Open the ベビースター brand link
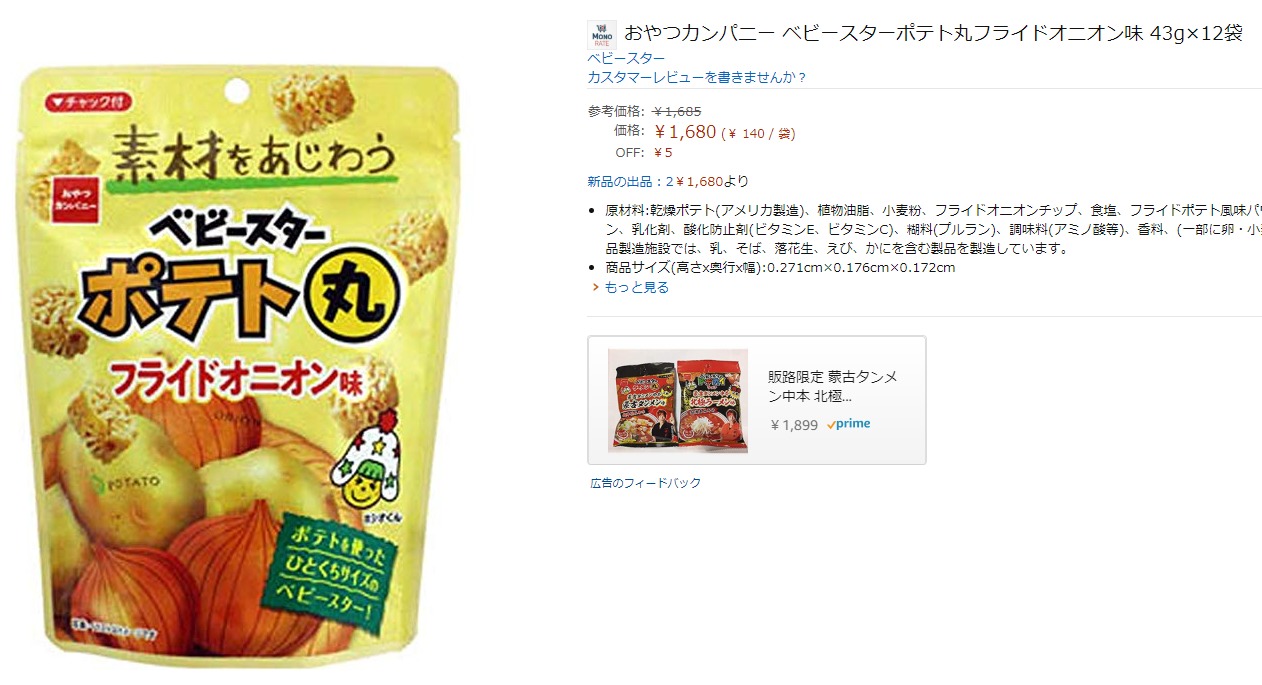The height and width of the screenshot is (685, 1262). (626, 58)
